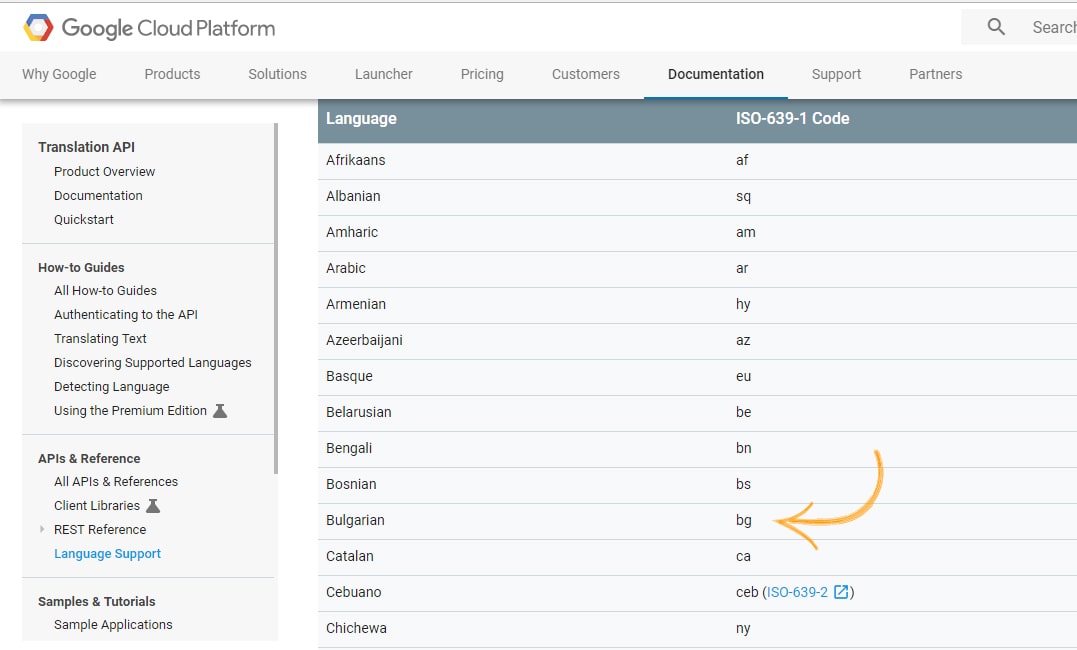Open Authenticating to the API guide
The height and width of the screenshot is (650, 1077).
(x=126, y=315)
